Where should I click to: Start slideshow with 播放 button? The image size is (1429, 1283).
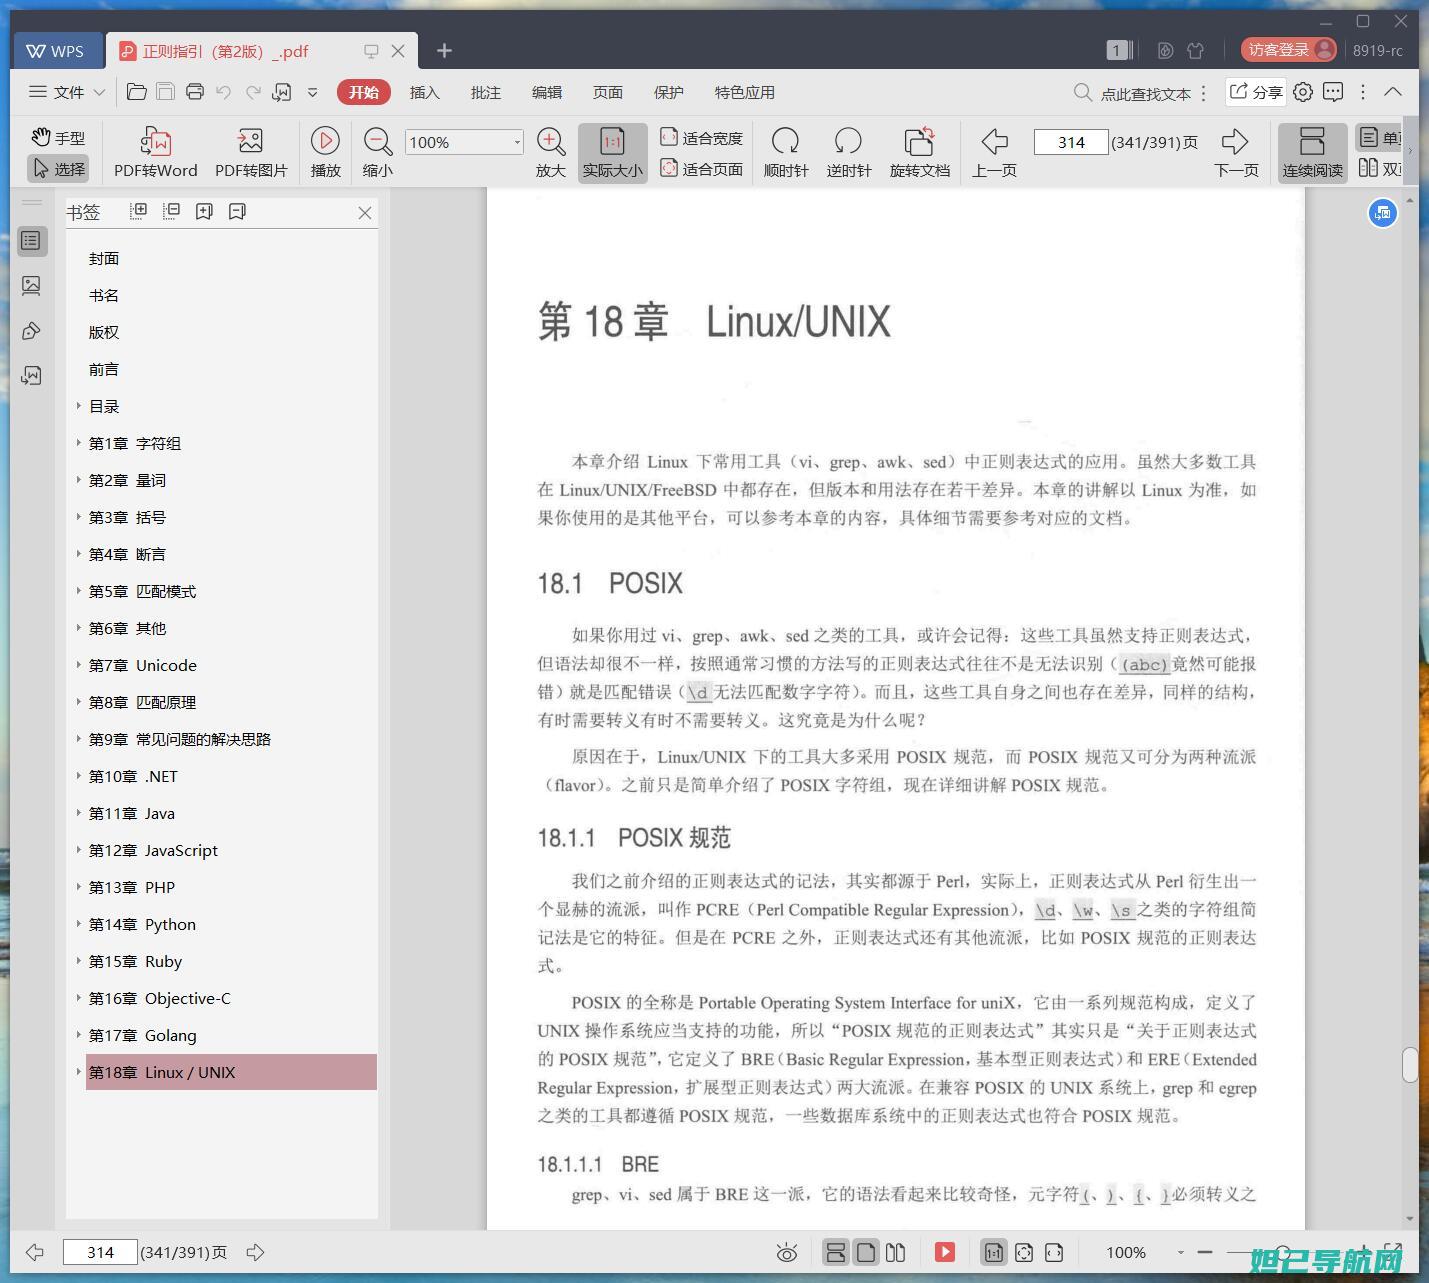(x=325, y=152)
